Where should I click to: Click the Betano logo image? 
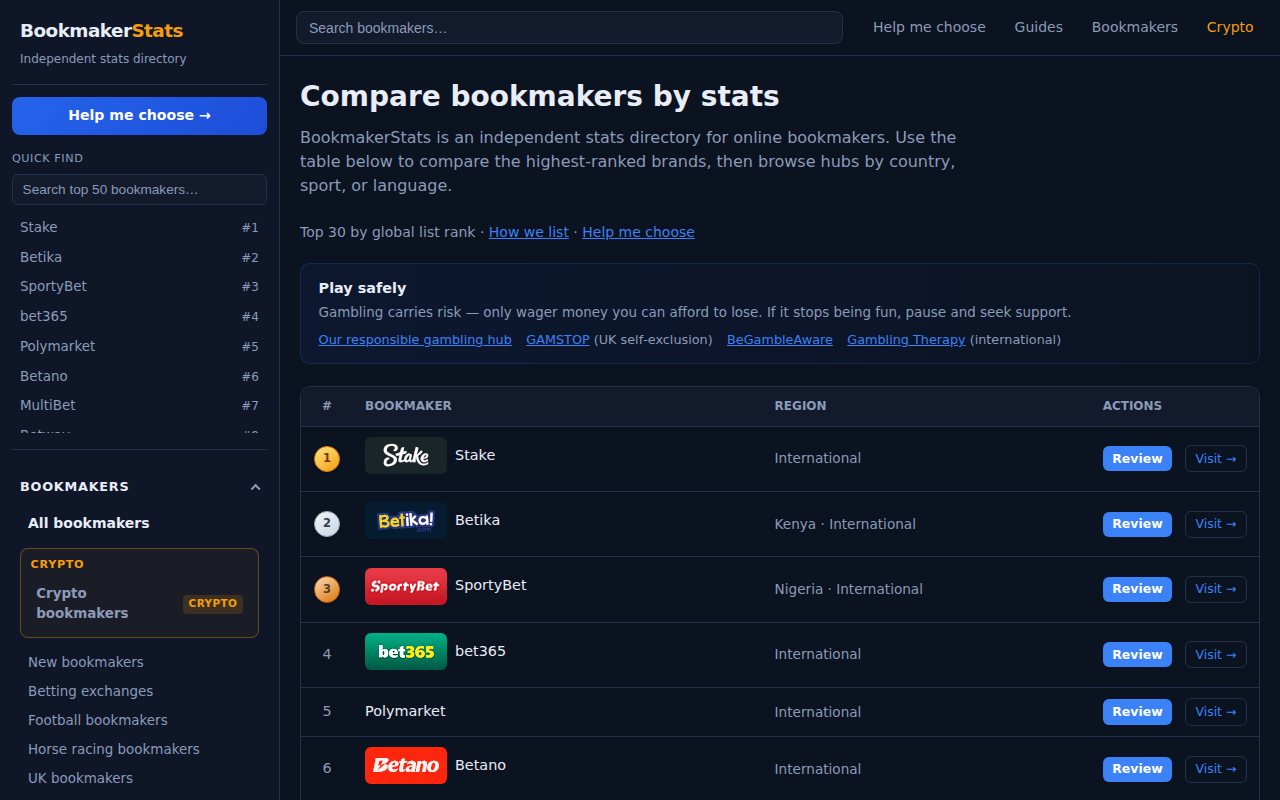click(406, 765)
